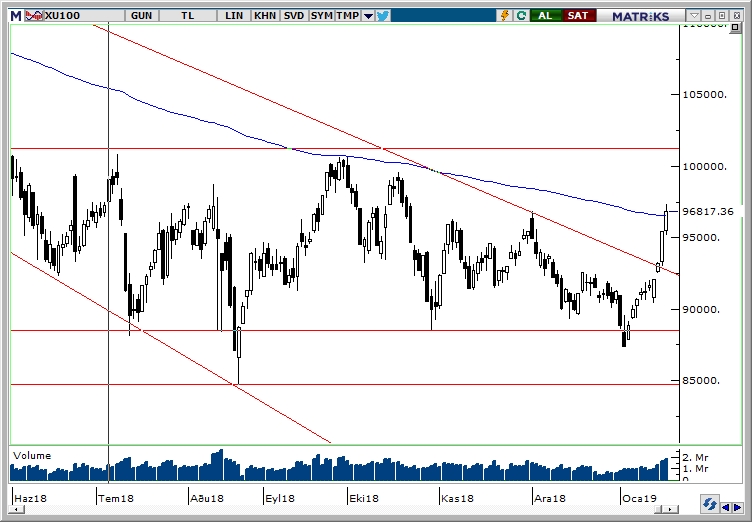Click the Twitter bird icon
This screenshot has height=522, width=752.
(383, 16)
